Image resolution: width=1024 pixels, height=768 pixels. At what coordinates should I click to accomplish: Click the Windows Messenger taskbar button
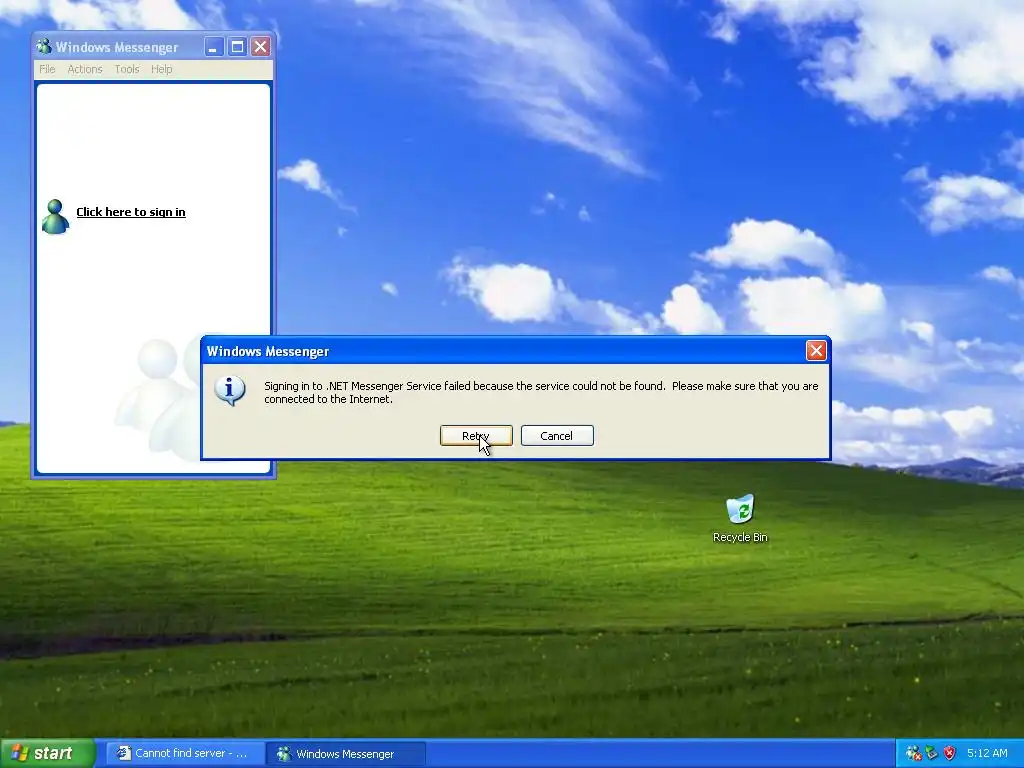(x=346, y=754)
